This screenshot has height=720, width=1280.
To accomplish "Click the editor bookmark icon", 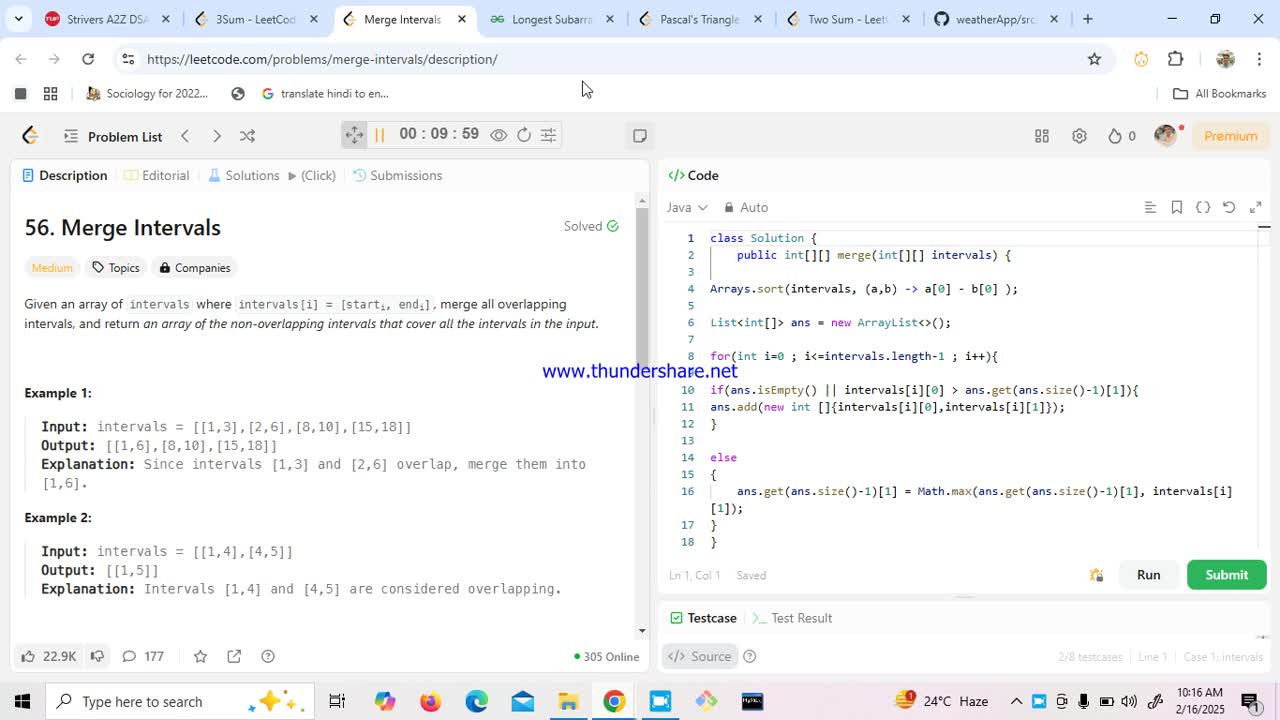I will pos(1177,207).
